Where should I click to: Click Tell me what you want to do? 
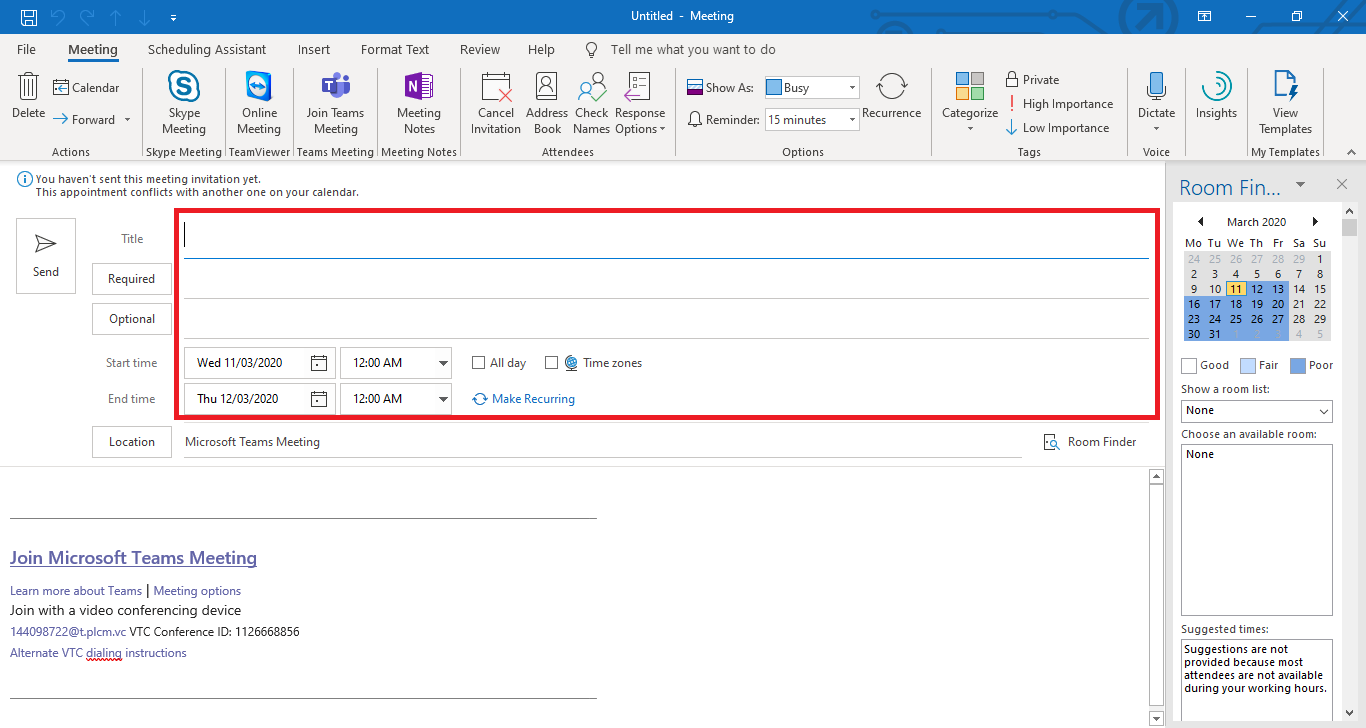(x=693, y=50)
